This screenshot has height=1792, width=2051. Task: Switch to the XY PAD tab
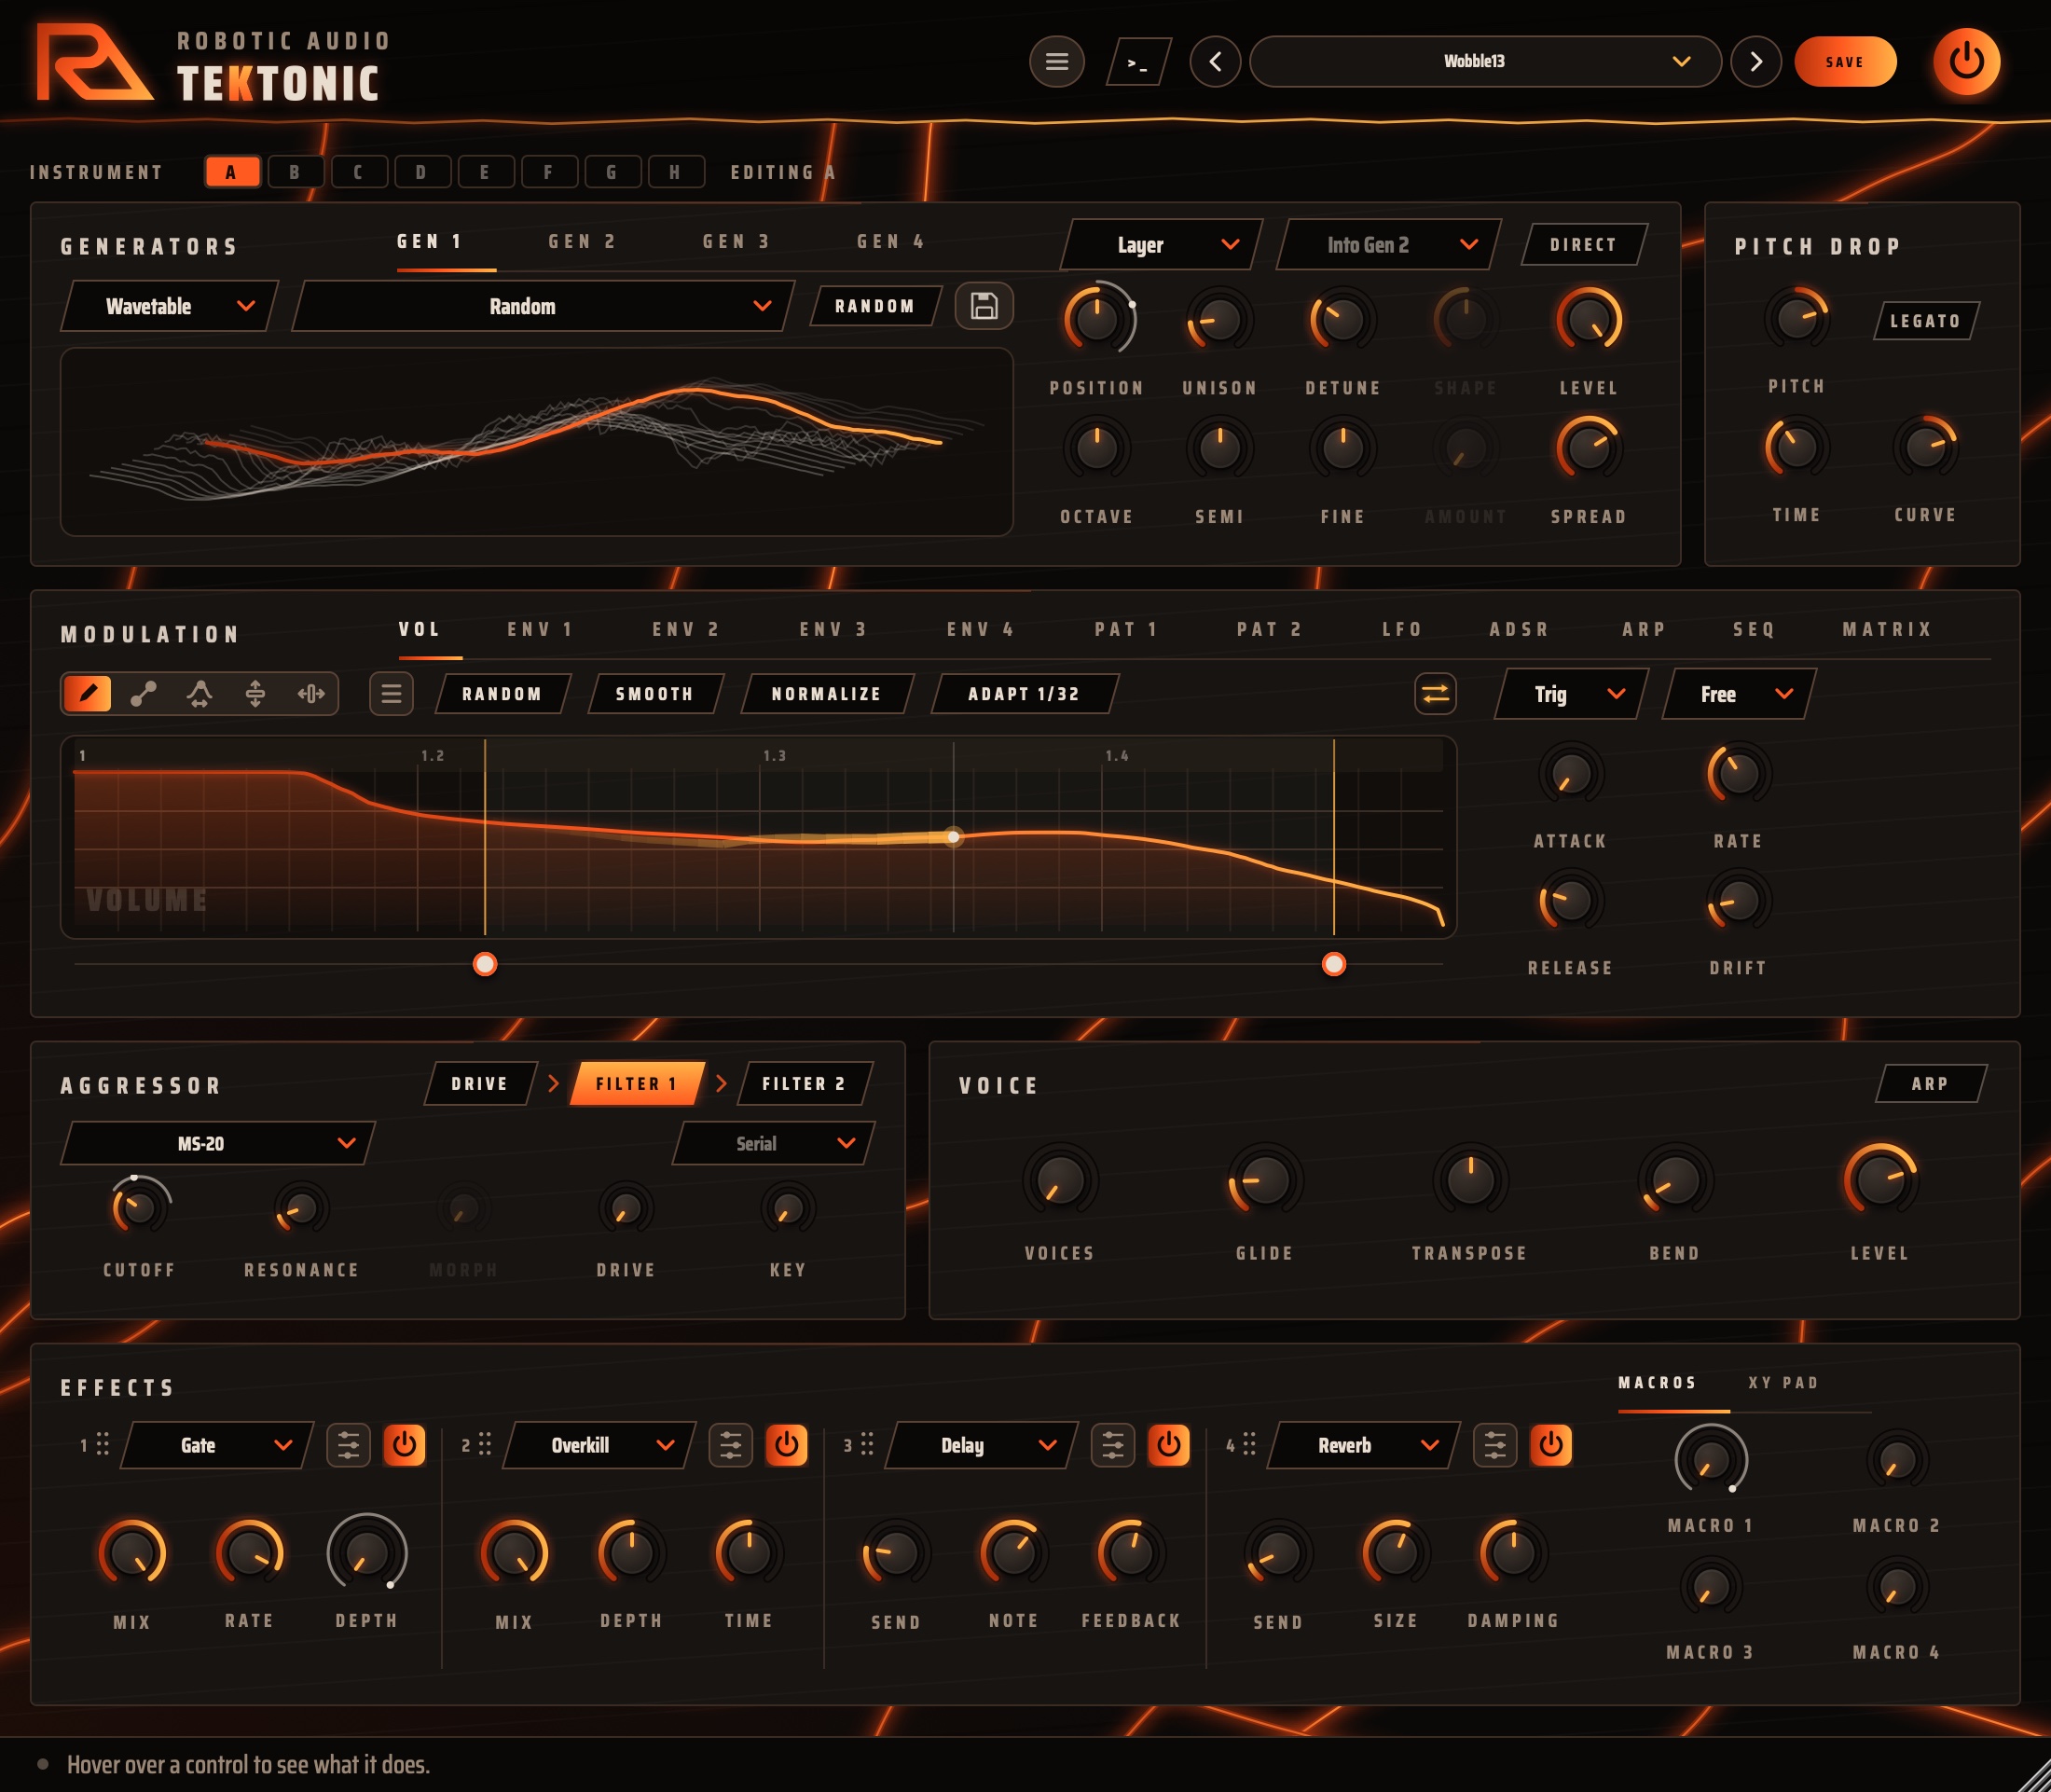1783,1382
